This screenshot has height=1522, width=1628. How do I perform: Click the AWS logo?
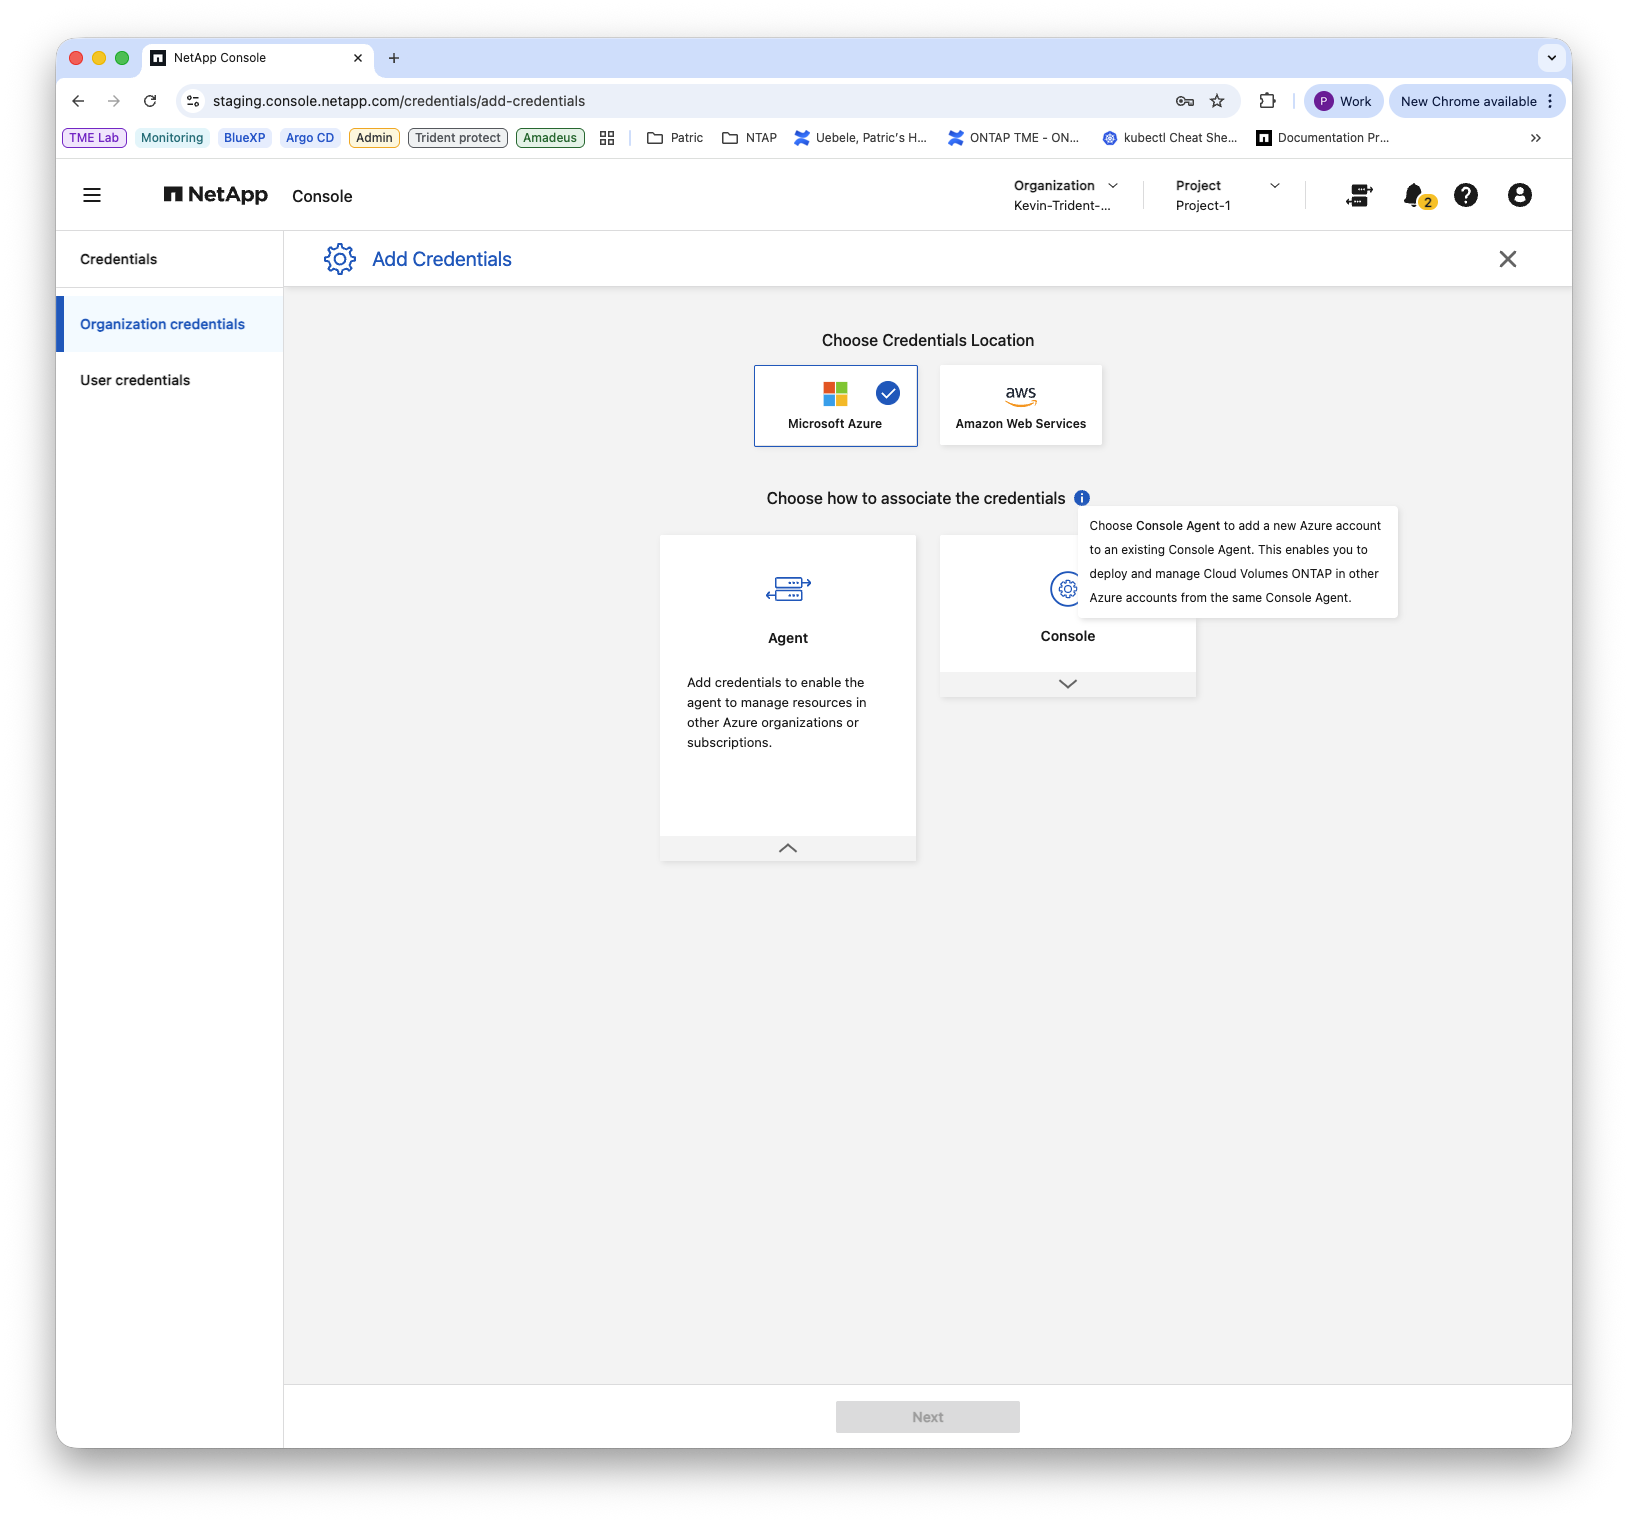tap(1021, 396)
